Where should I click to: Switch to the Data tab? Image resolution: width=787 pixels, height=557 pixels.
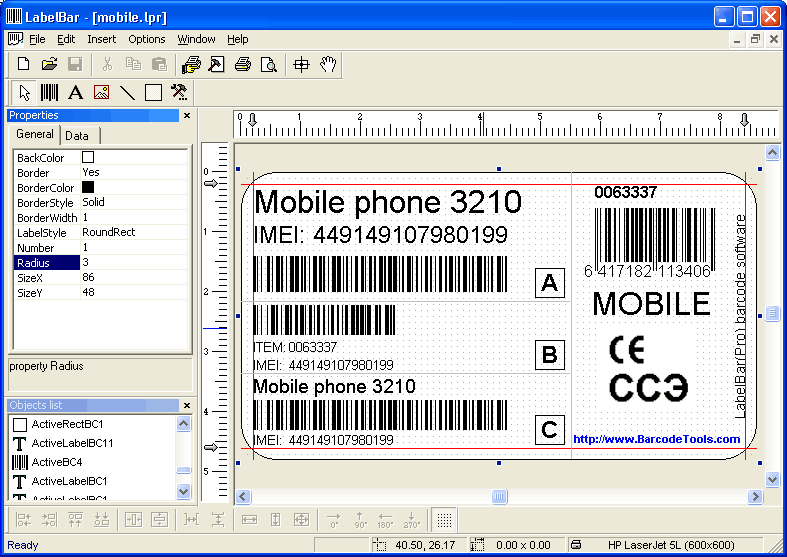77,136
